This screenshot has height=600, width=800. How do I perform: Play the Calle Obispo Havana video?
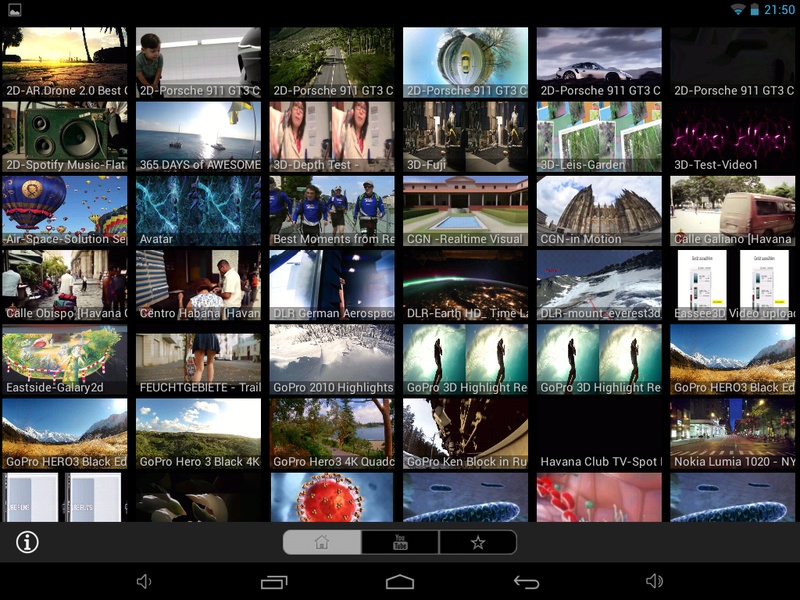click(65, 285)
